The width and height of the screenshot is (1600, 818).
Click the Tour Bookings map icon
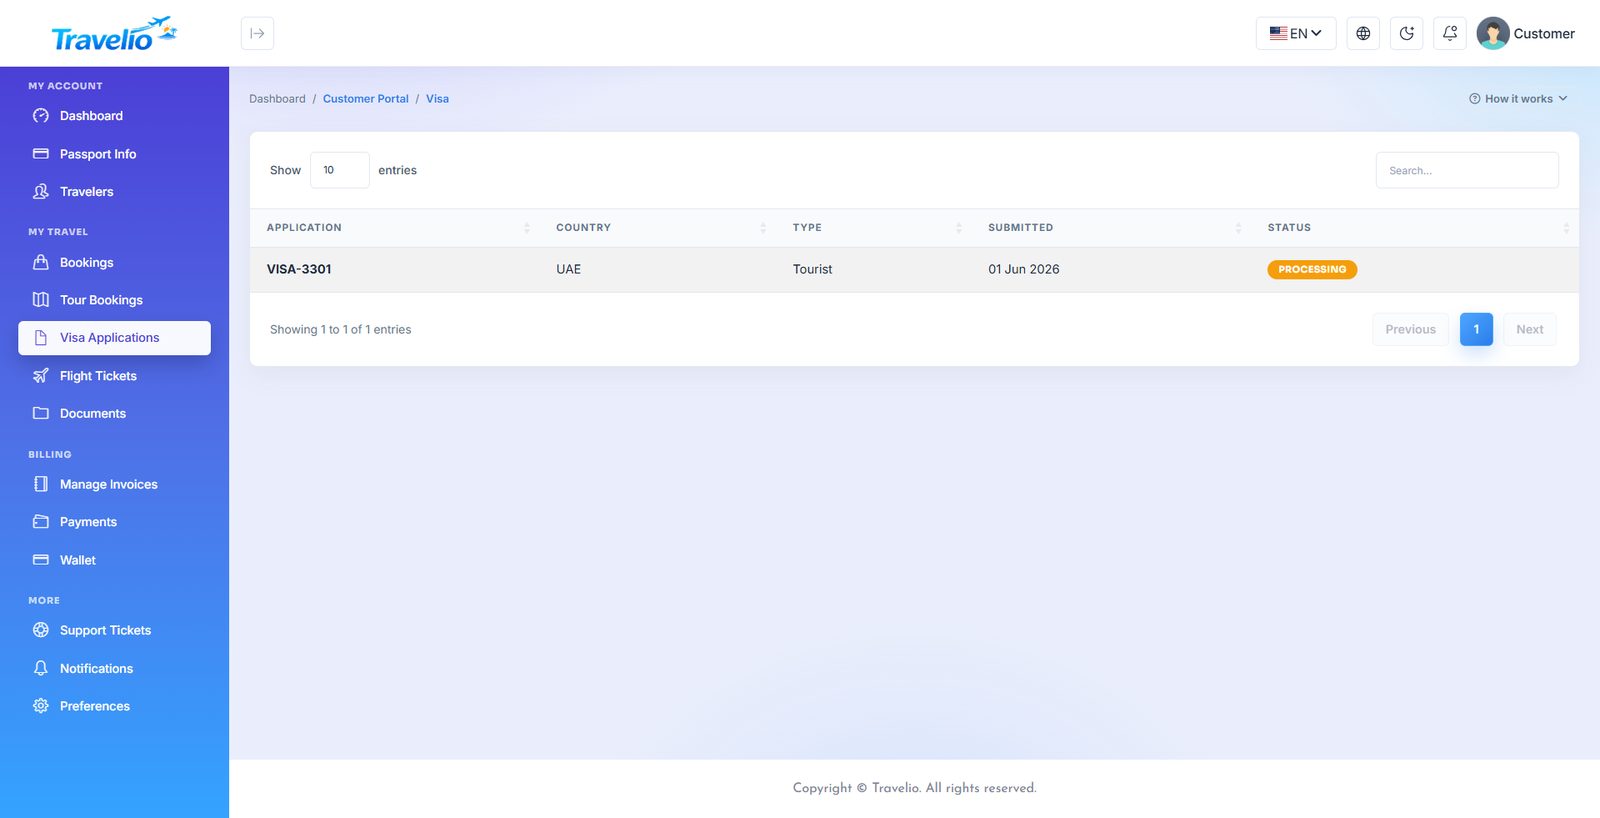coord(41,300)
